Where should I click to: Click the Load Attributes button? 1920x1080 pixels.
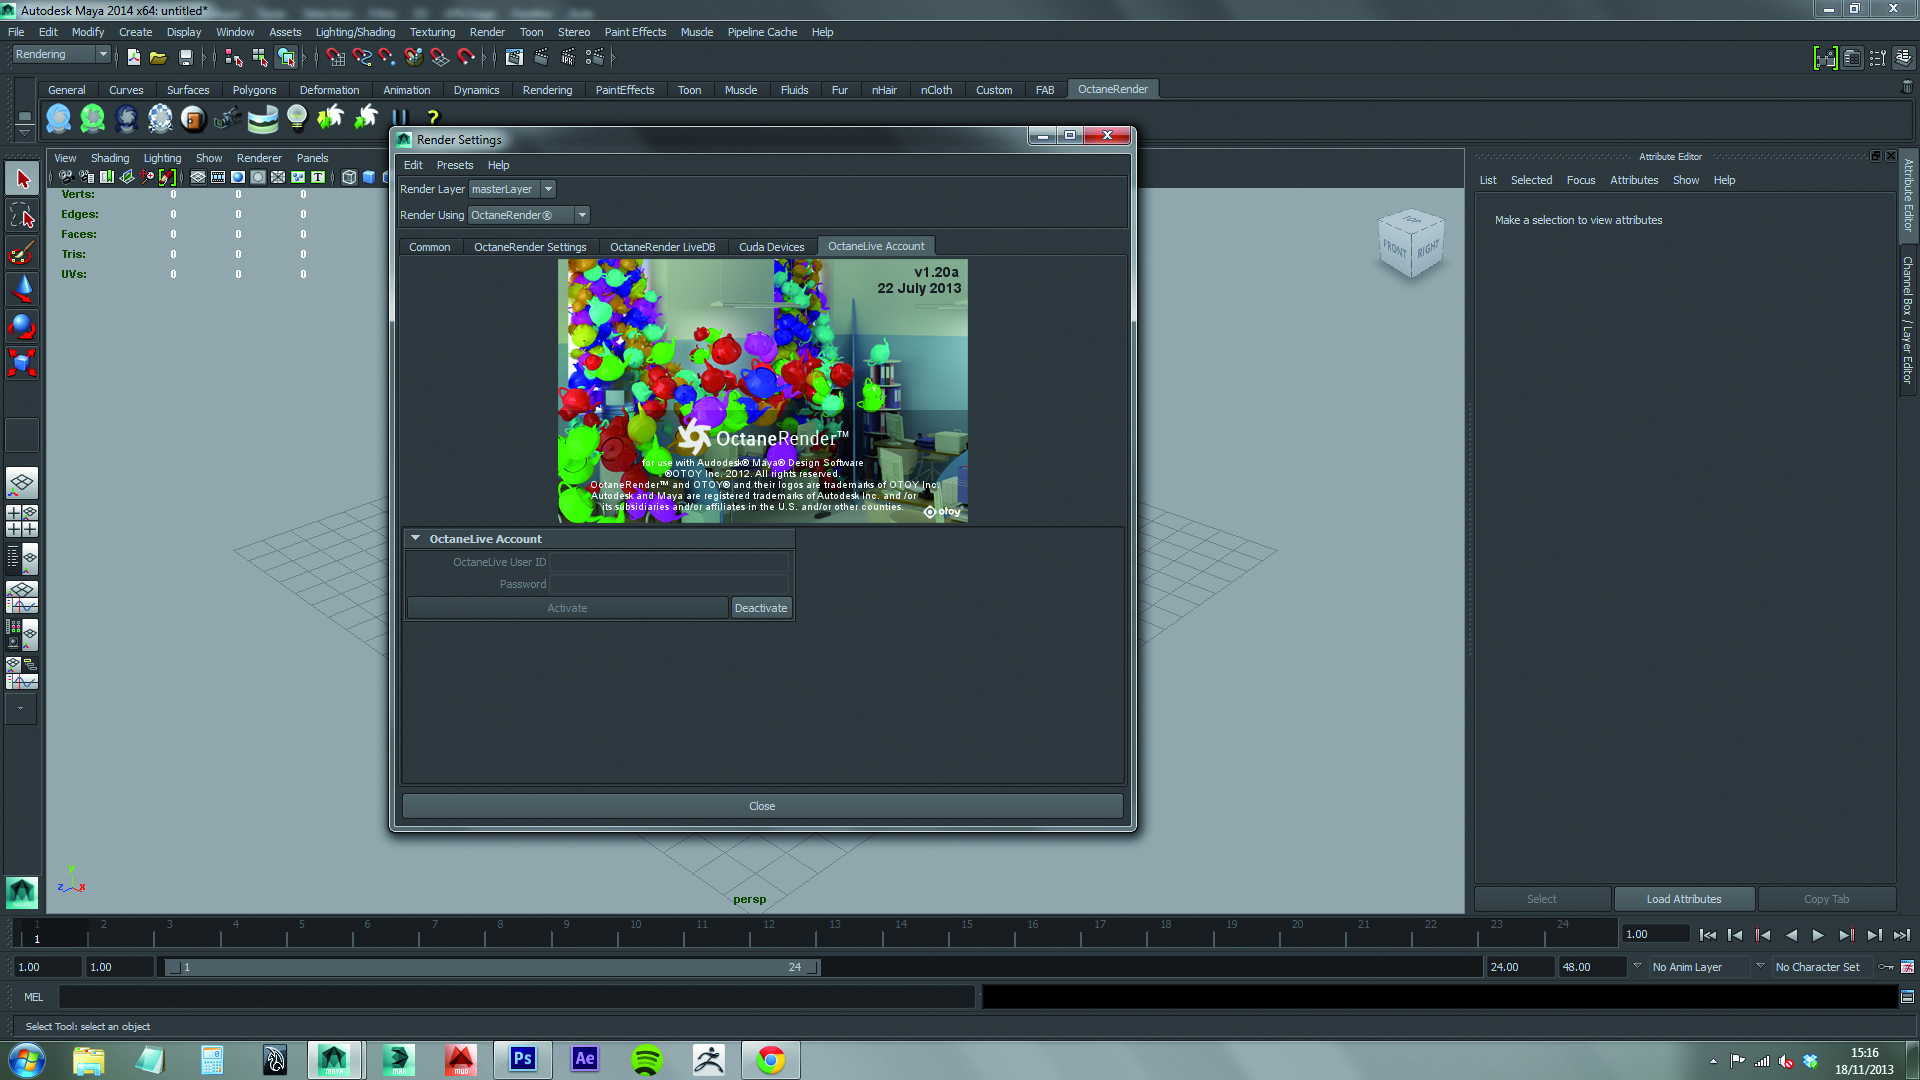click(x=1684, y=899)
